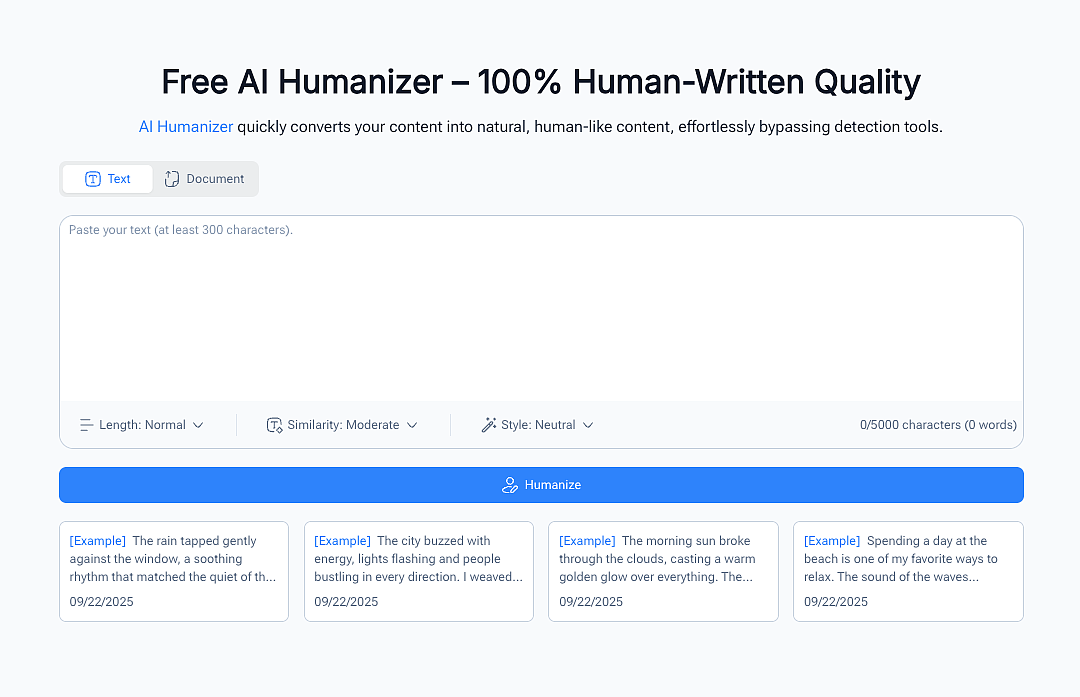Choose the city buzzed with energy example

coord(419,571)
